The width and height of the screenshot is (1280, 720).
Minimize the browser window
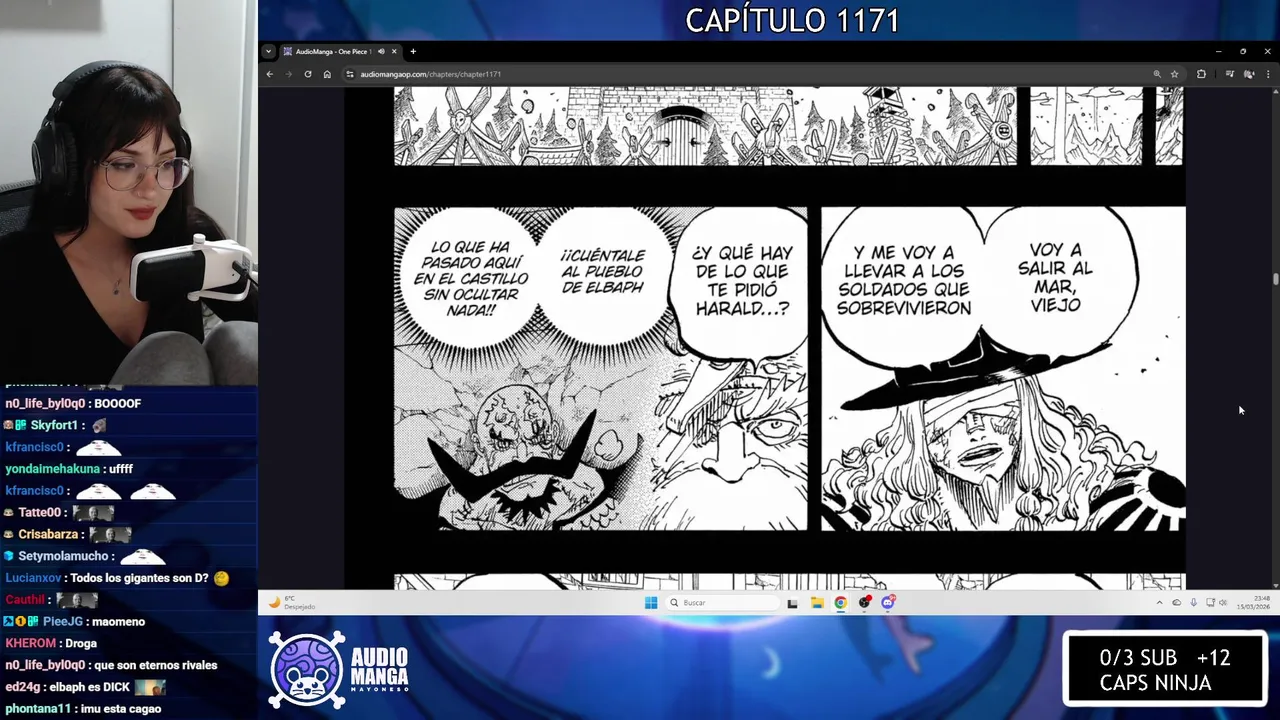point(1218,51)
